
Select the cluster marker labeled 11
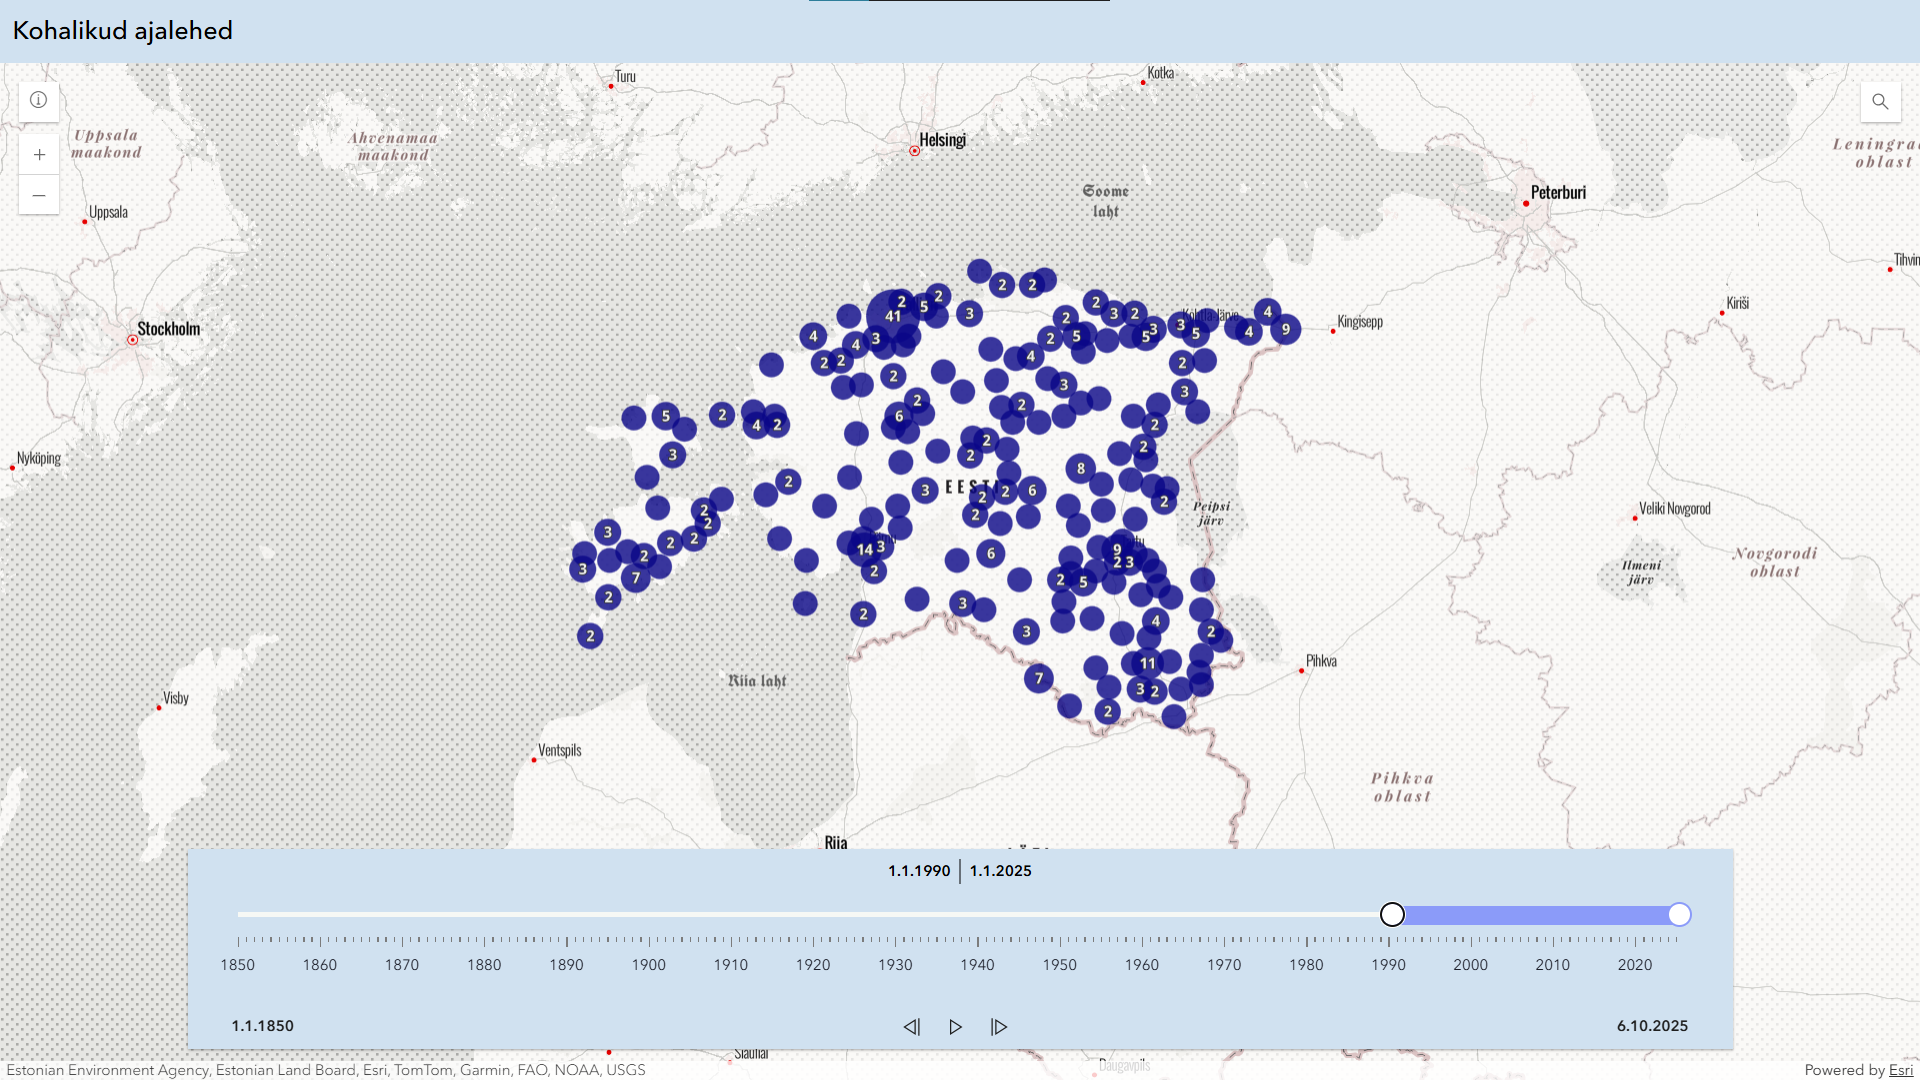pos(1147,663)
